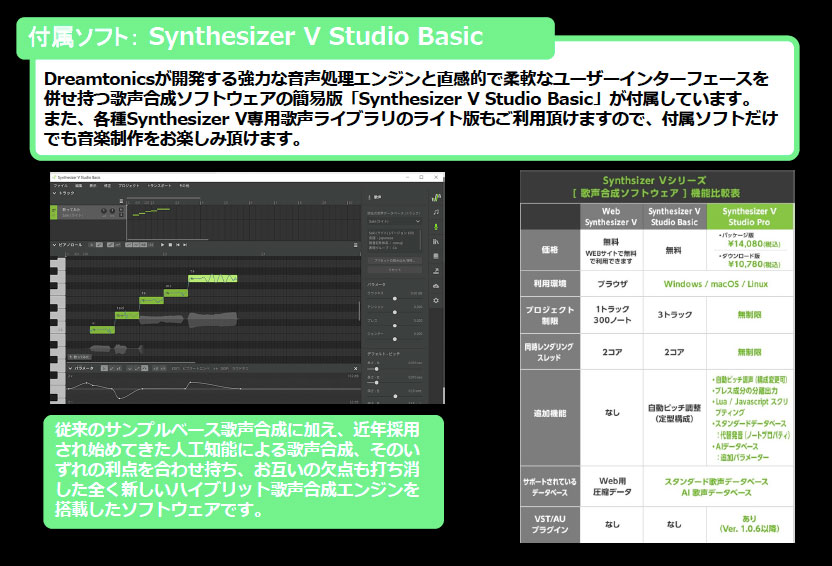The height and width of the screenshot is (566, 832).
Task: Open the piano roll hamburger menu icon
Action: coord(356,245)
